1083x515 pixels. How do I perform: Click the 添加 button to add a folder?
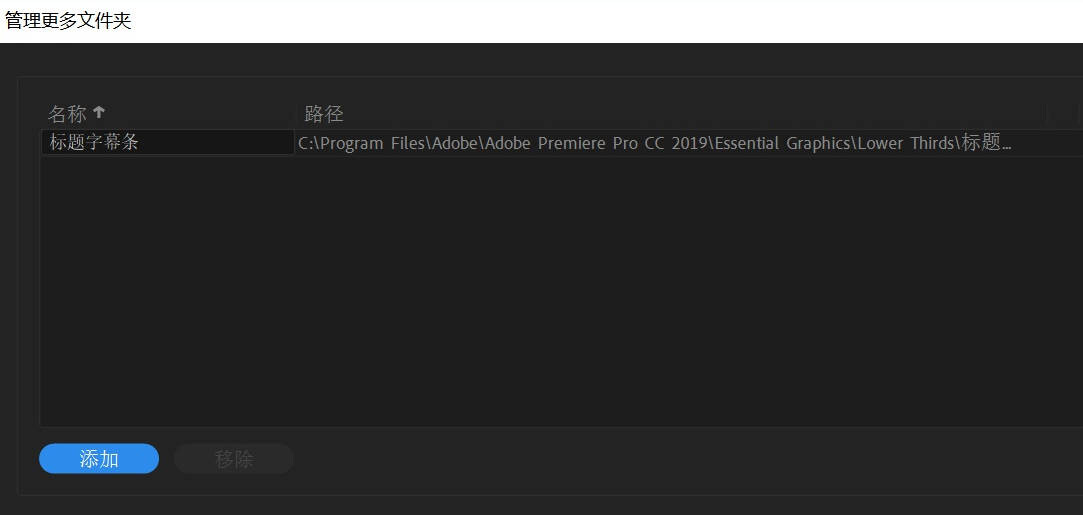[x=99, y=459]
